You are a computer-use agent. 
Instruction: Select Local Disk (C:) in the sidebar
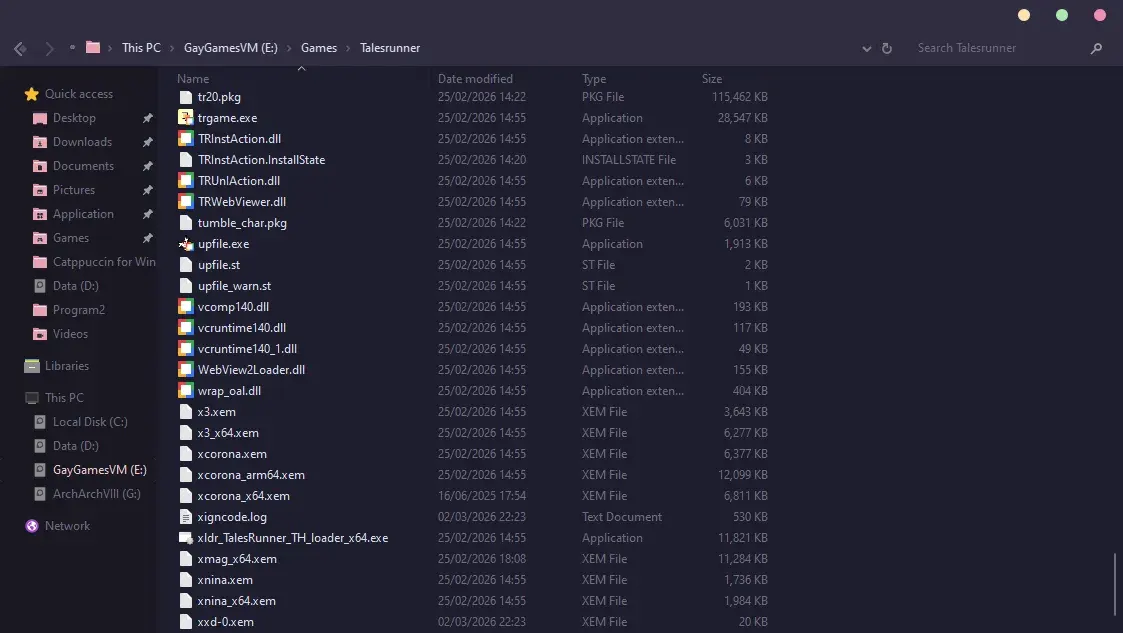coord(90,422)
